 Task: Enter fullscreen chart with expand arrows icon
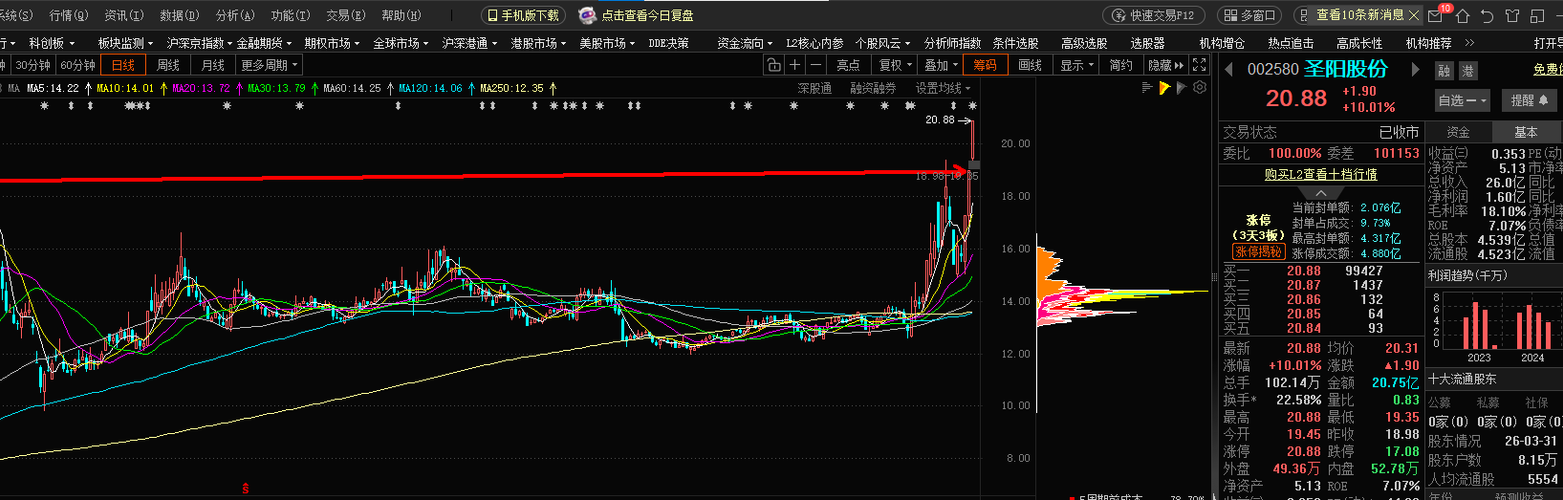1199,65
